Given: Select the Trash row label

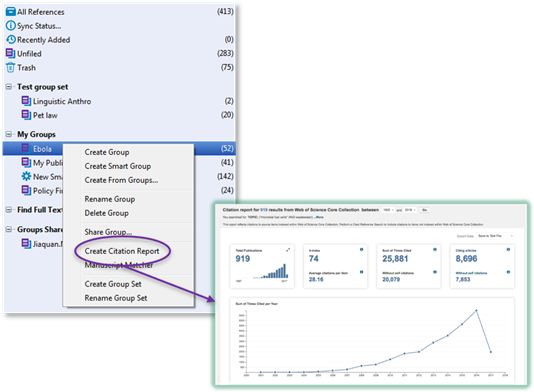Looking at the screenshot, I should coord(26,68).
